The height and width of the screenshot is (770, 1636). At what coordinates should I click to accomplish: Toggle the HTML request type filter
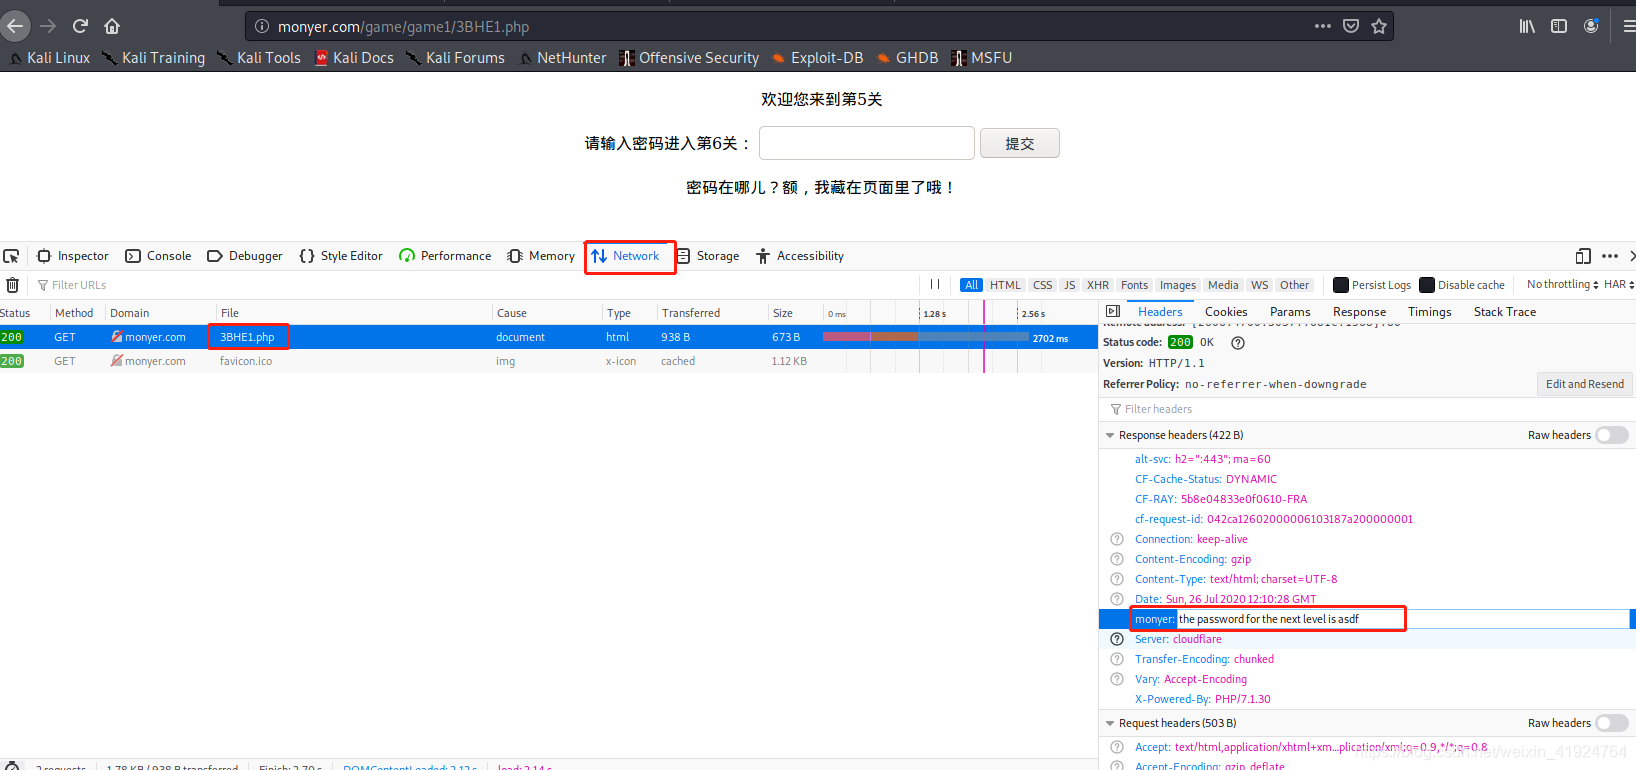pyautogui.click(x=1005, y=285)
